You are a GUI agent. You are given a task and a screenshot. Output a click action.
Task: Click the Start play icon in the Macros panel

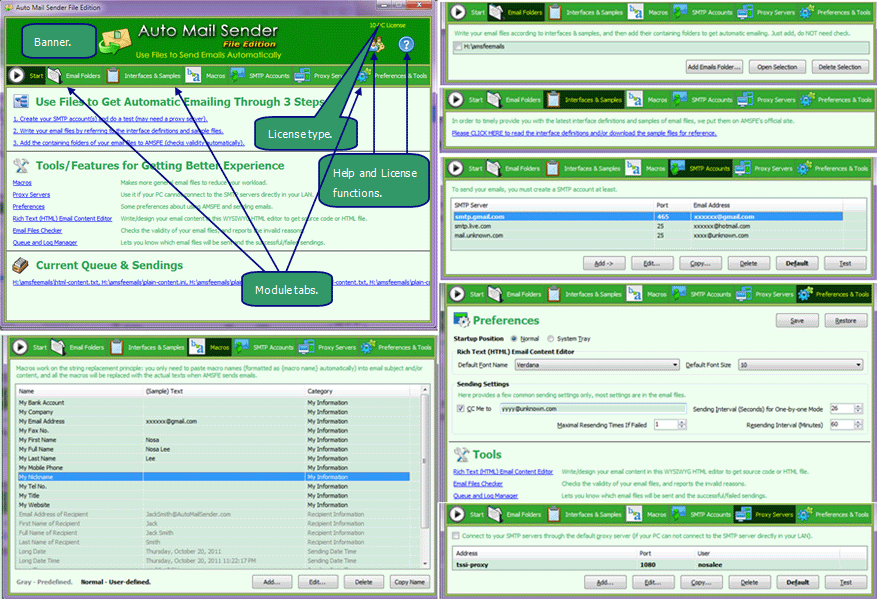point(20,347)
